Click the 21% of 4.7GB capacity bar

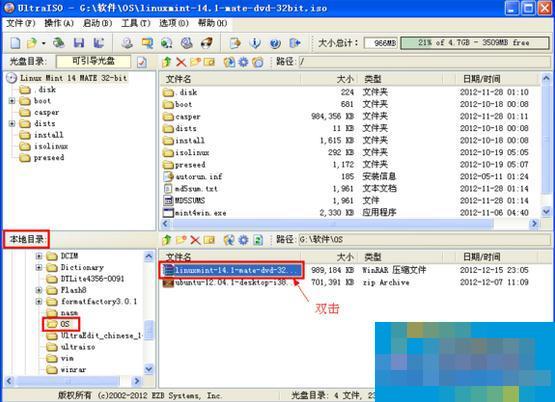475,43
